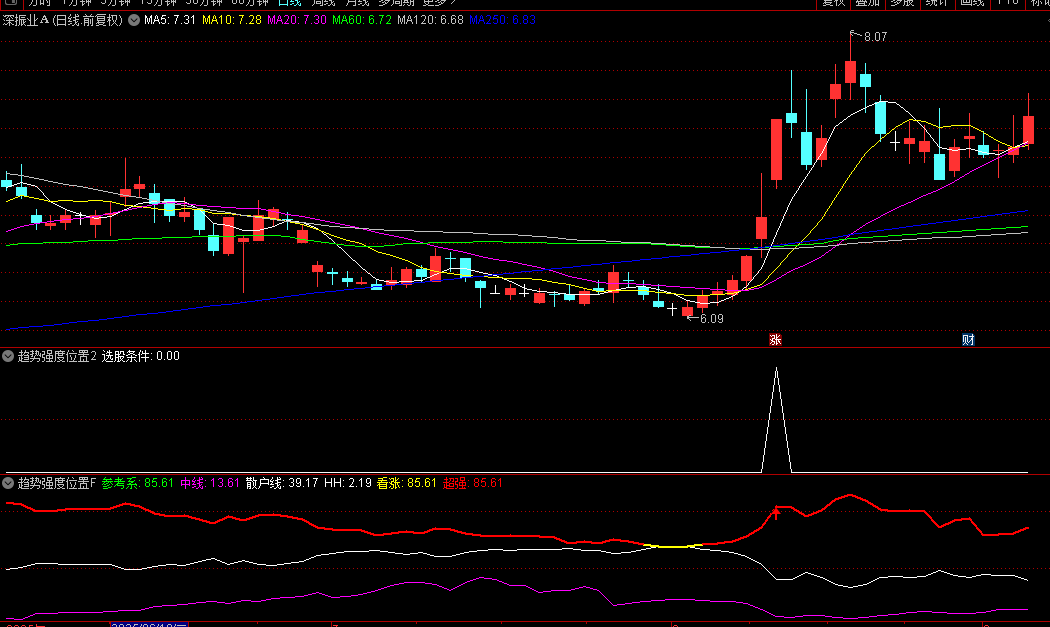Switch to the 日线 period tab
The width and height of the screenshot is (1050, 627).
(290, 3)
